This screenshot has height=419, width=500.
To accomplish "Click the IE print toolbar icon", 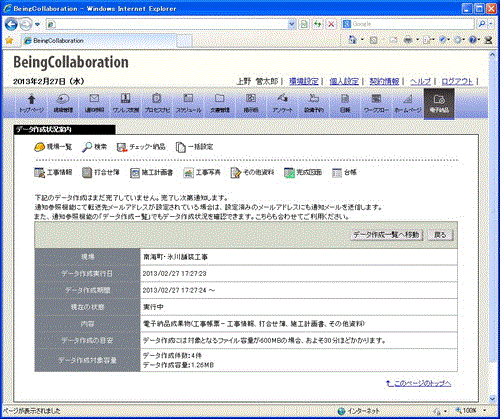I will click(408, 40).
